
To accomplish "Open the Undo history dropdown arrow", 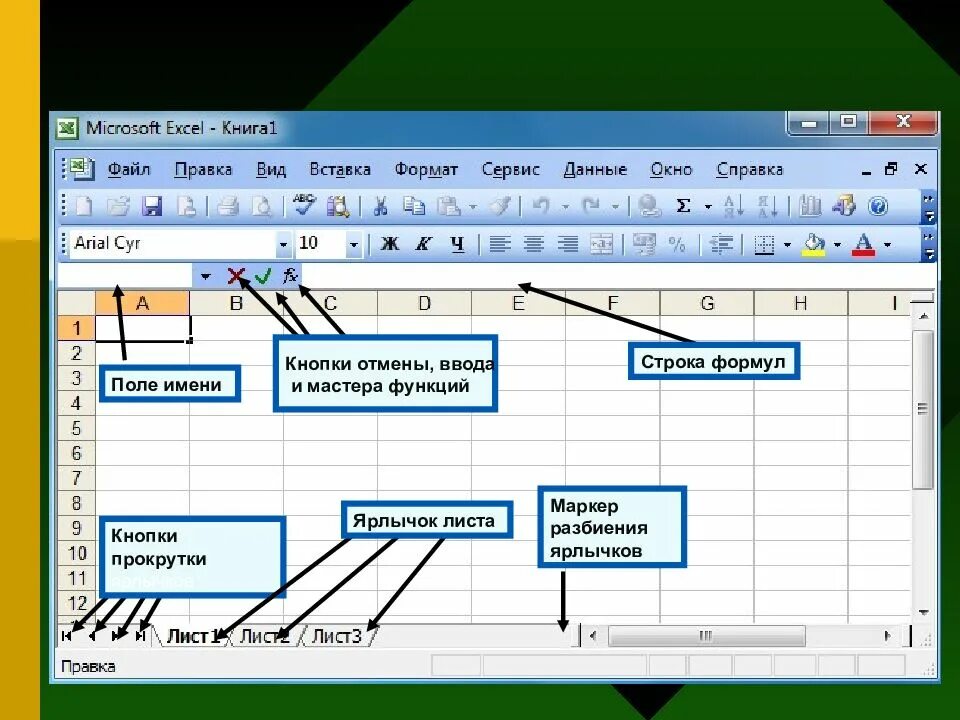I will (x=565, y=206).
